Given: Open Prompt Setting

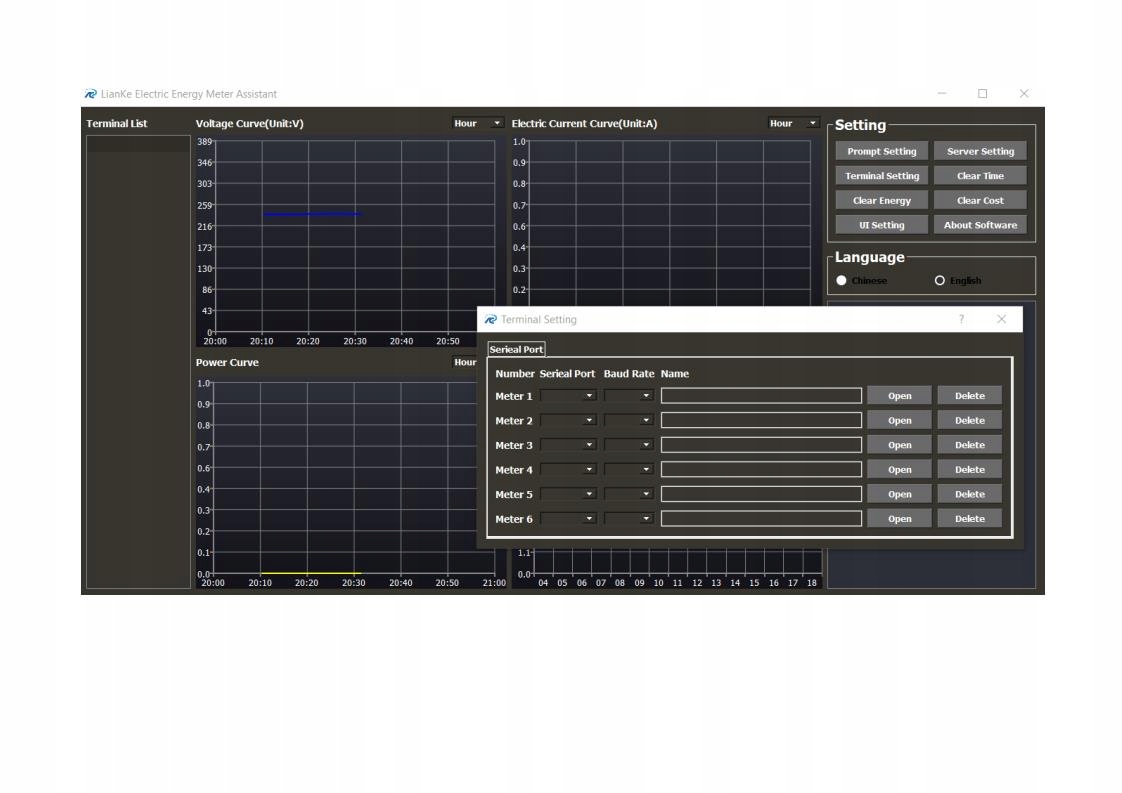Looking at the screenshot, I should [882, 151].
